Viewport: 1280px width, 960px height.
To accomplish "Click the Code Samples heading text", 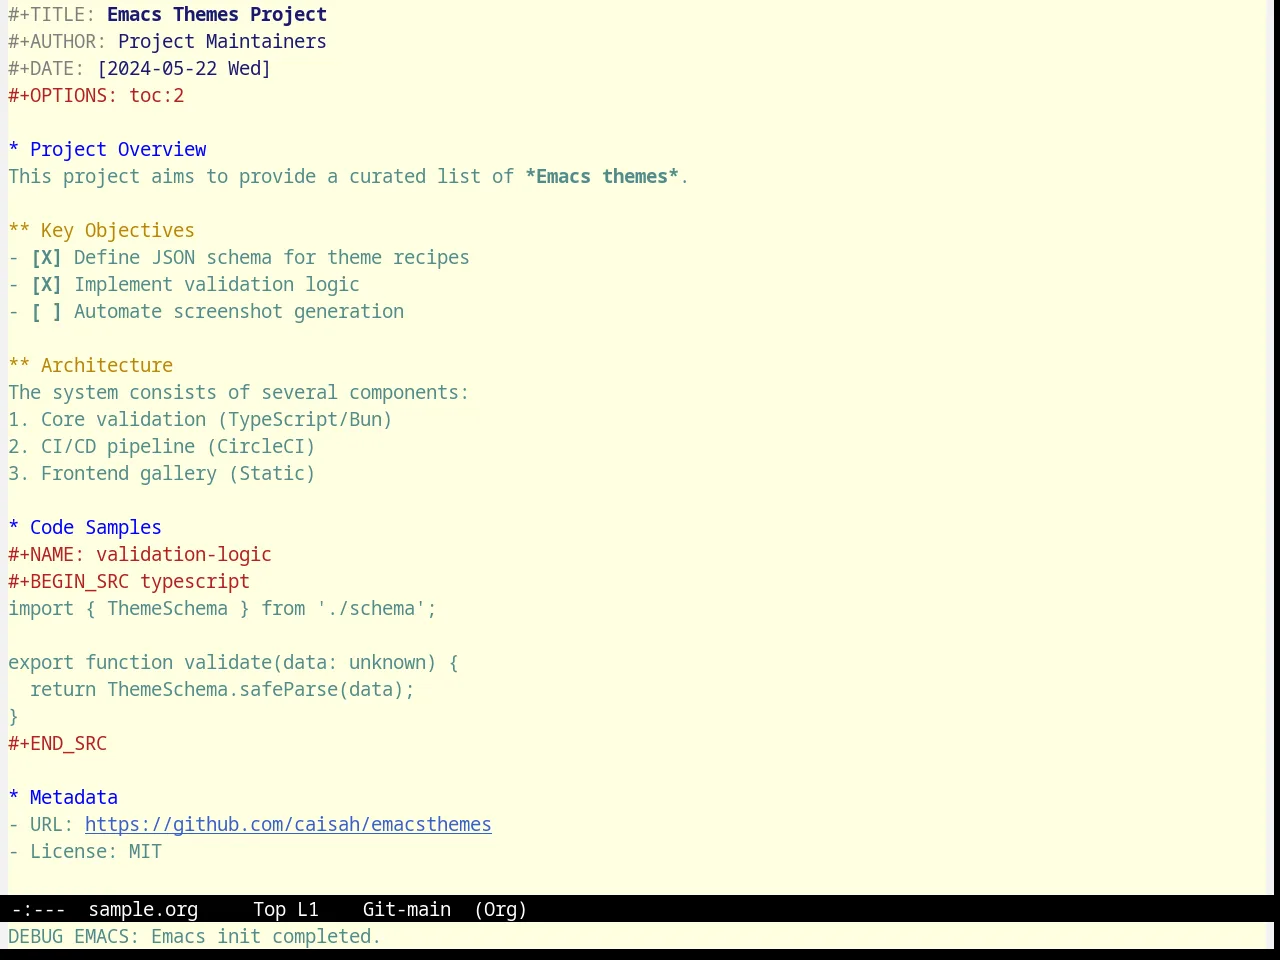I will pos(96,527).
